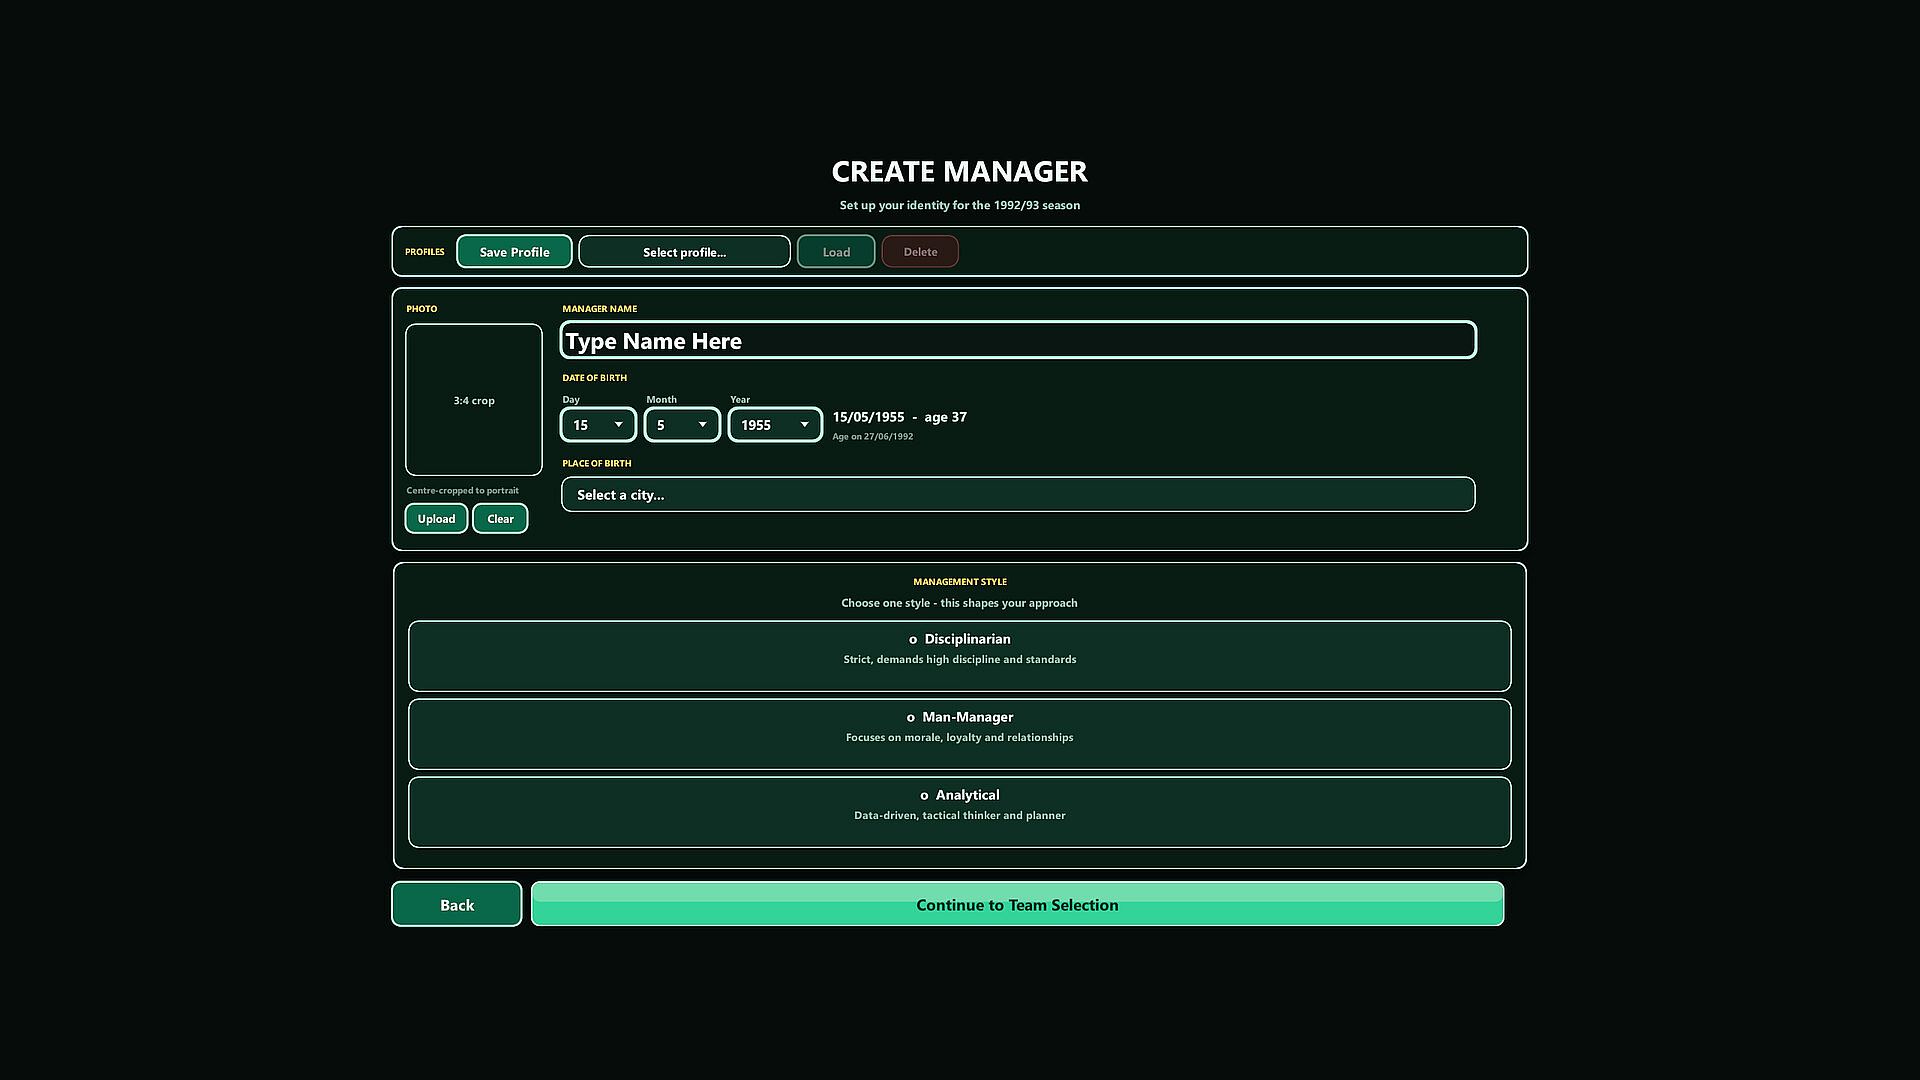Click the Save Profile button
The width and height of the screenshot is (1920, 1080).
coord(514,251)
